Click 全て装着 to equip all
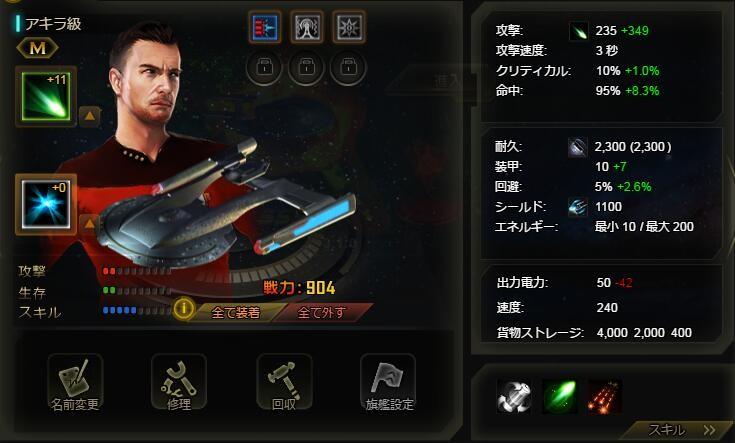This screenshot has width=735, height=443. click(236, 312)
